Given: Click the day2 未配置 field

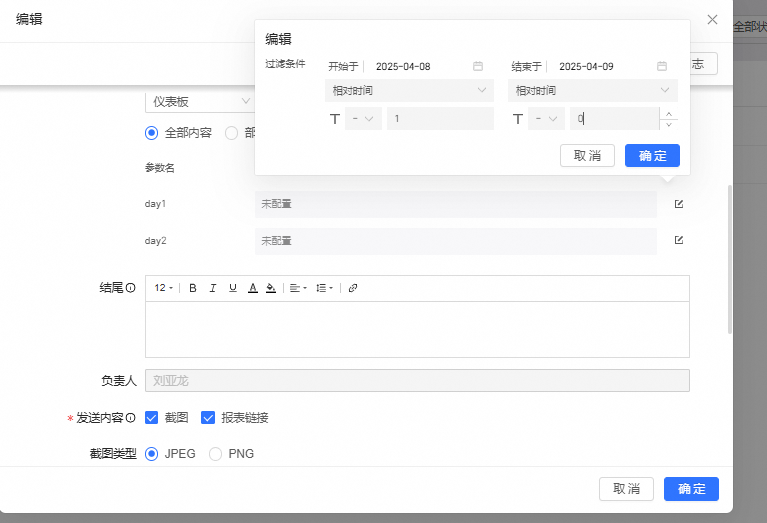Looking at the screenshot, I should pos(455,241).
